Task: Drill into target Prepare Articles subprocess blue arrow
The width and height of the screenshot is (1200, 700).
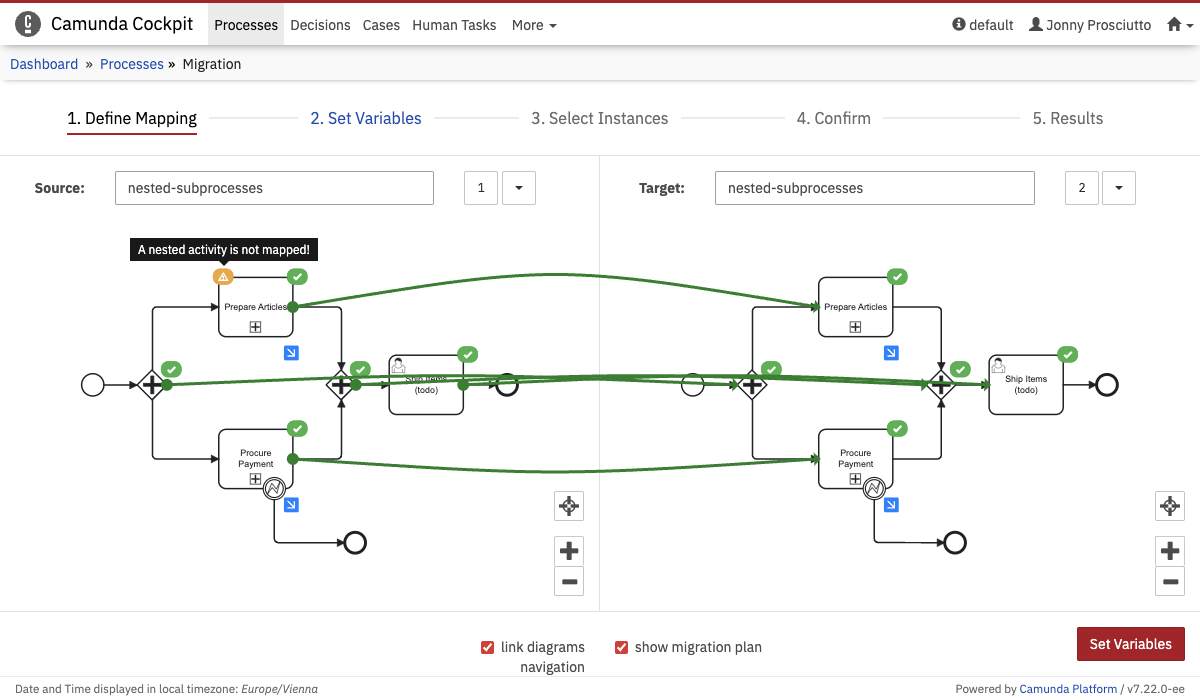Action: point(891,353)
